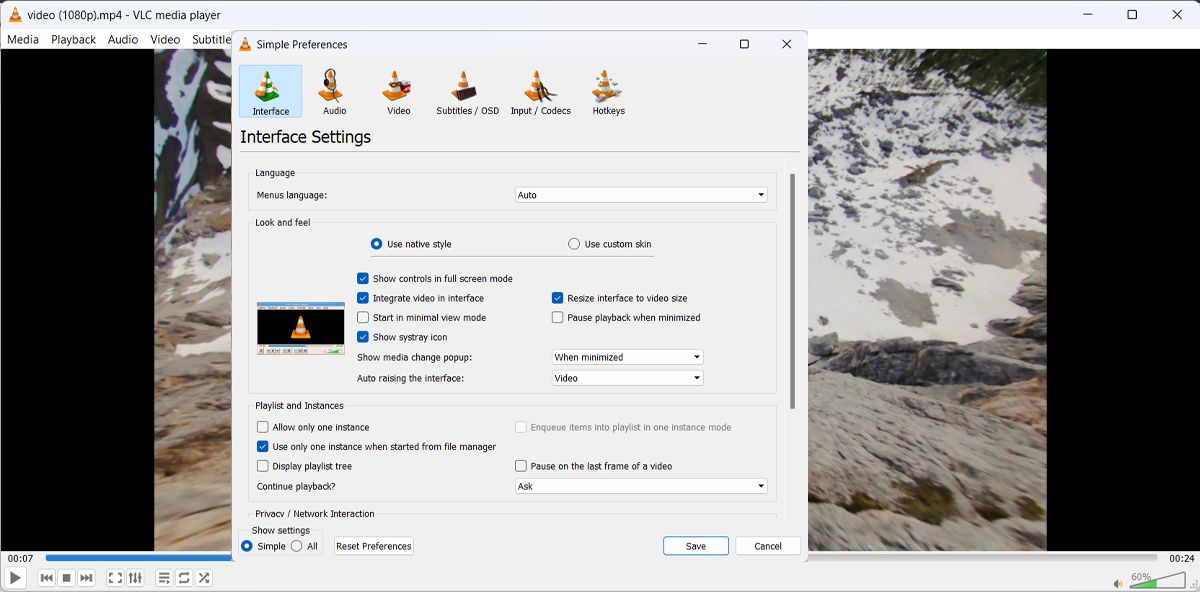
Task: Uncheck Resize interface to video size
Action: (557, 297)
